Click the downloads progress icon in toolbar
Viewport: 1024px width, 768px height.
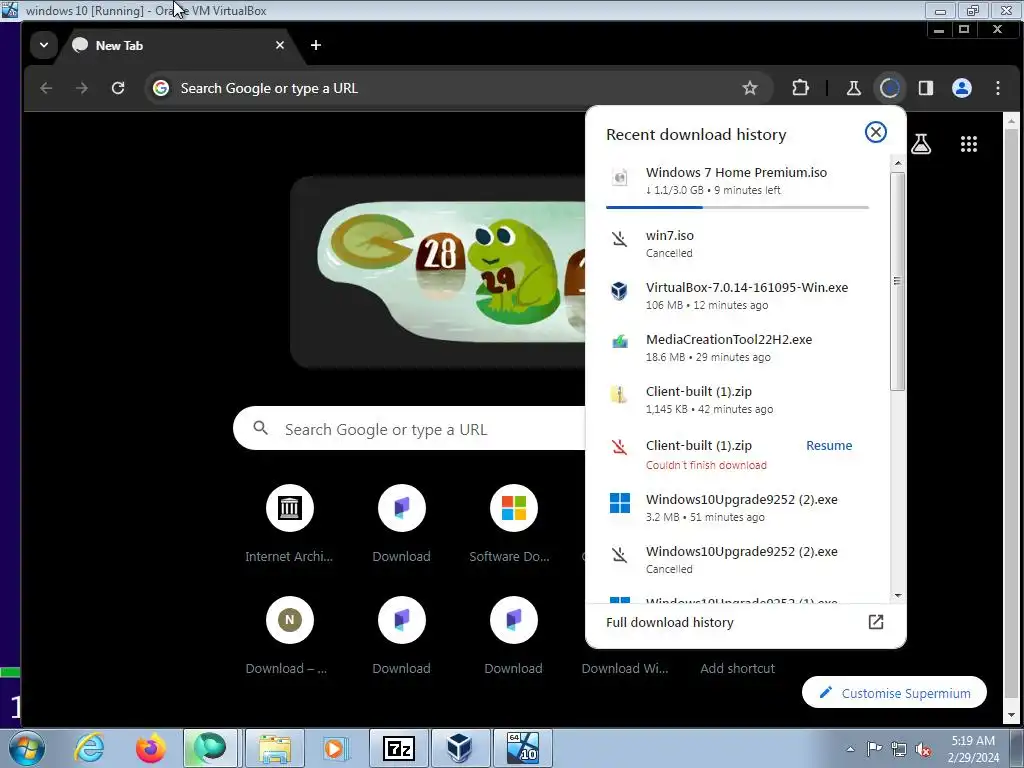(889, 88)
